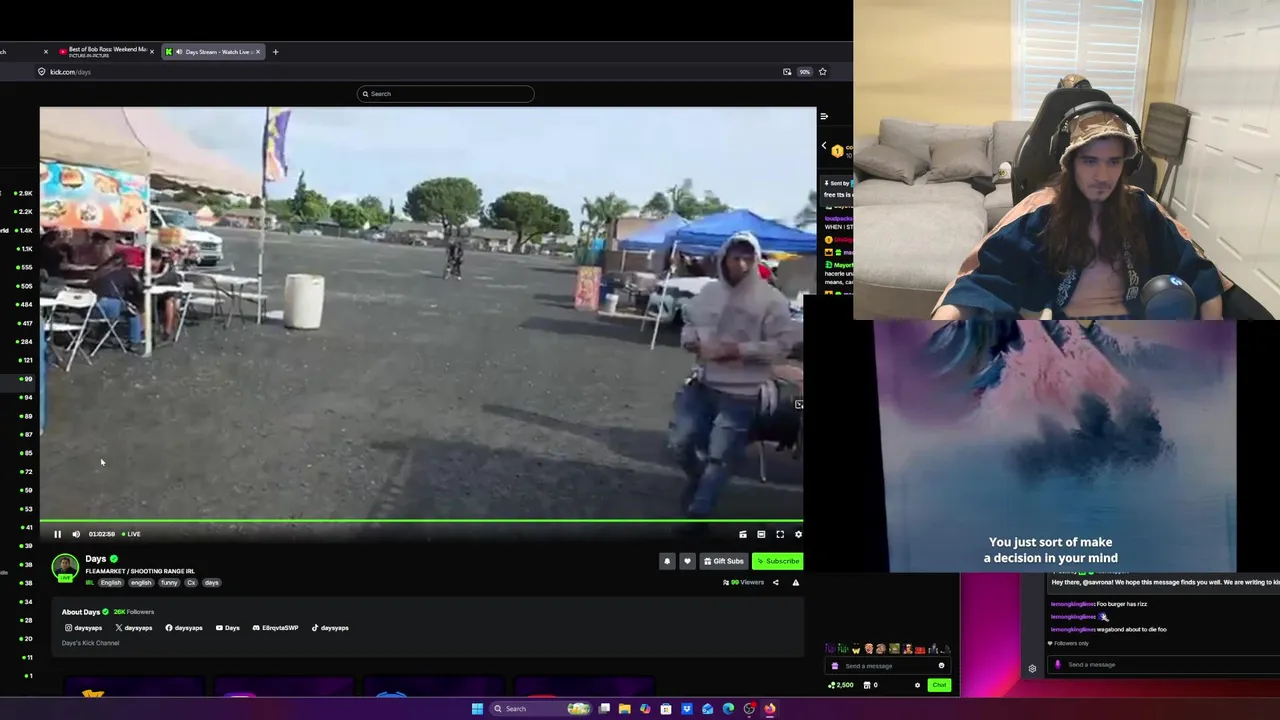This screenshot has width=1280, height=720.
Task: Focus the Kick search box
Action: pos(445,94)
